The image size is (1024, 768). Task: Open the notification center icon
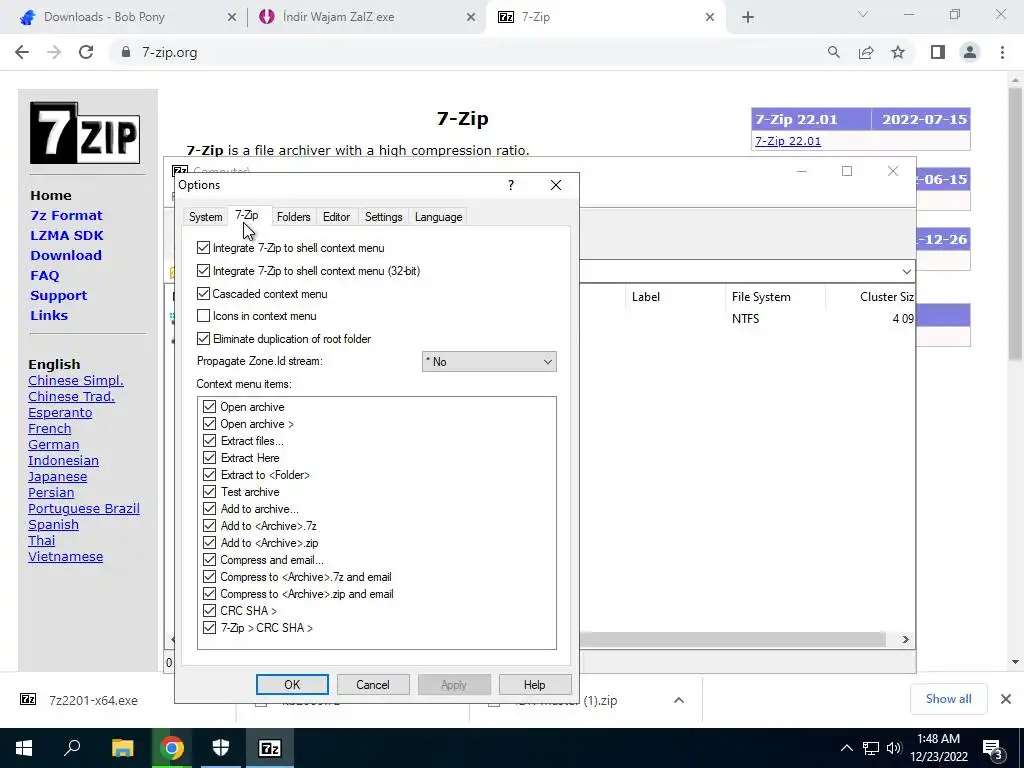[993, 748]
